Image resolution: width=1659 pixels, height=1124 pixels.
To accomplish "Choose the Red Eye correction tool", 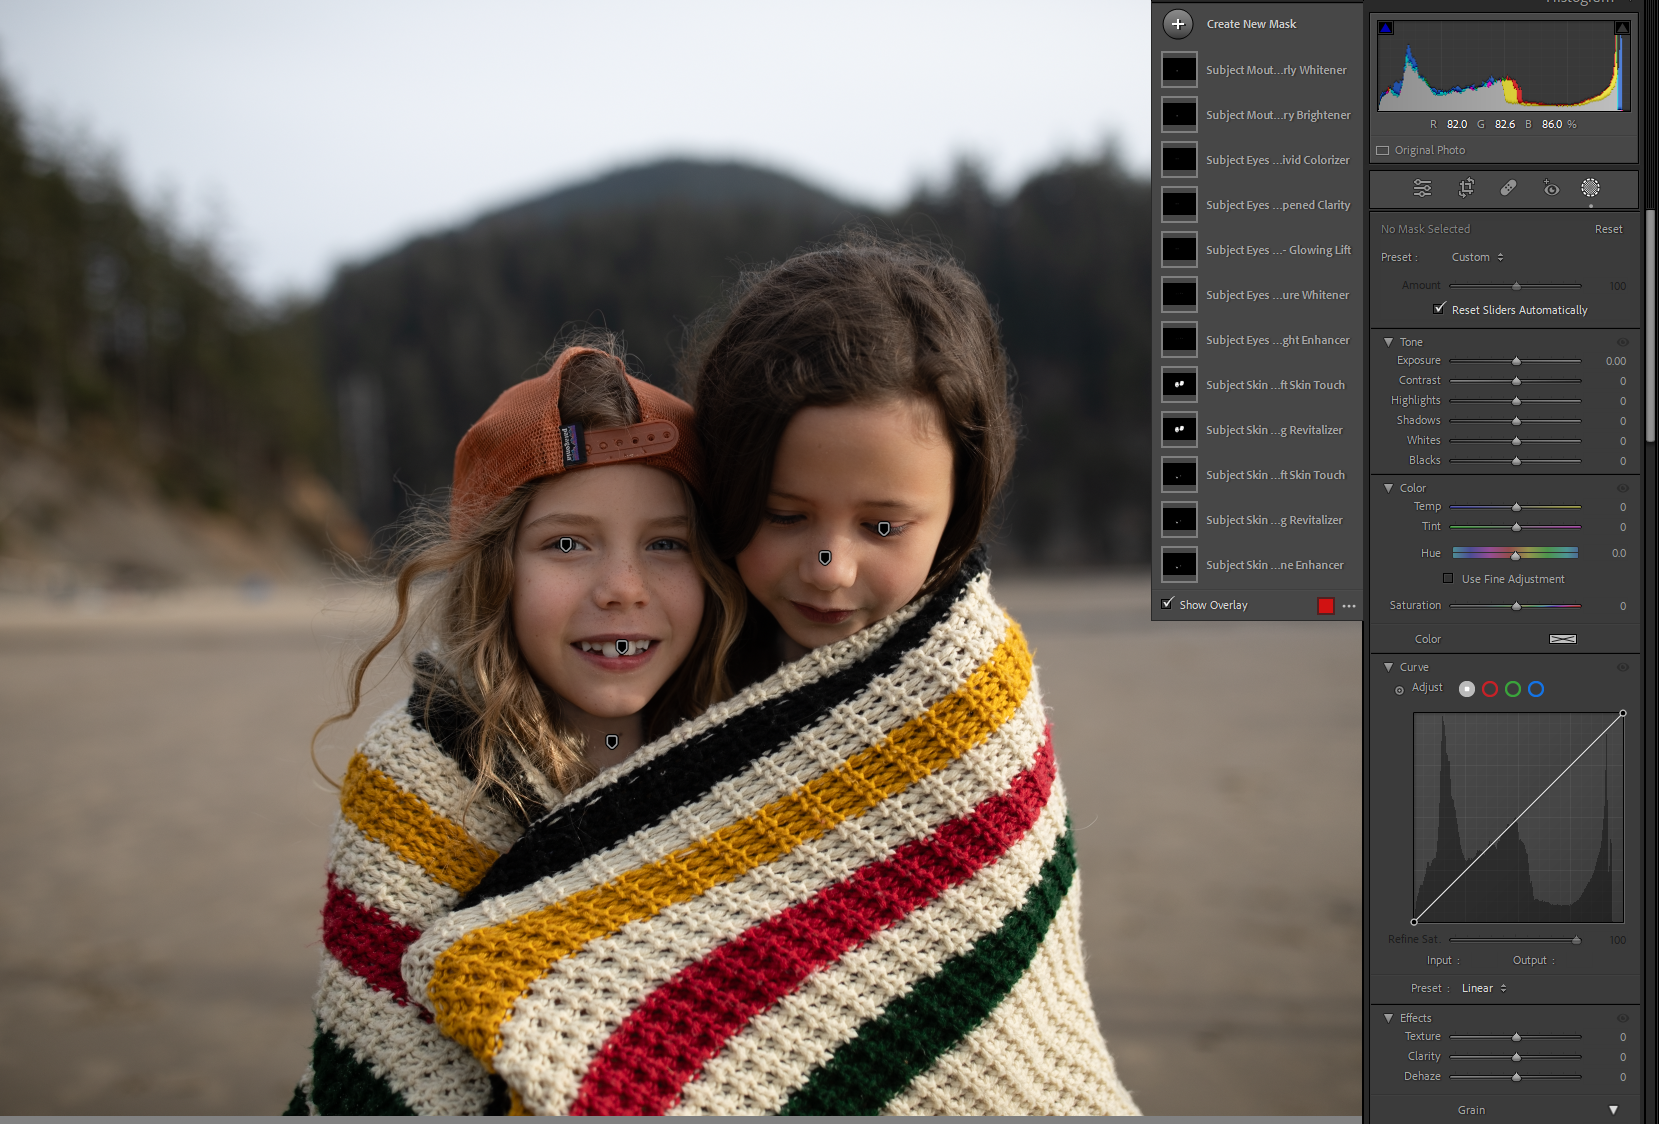I will coord(1550,188).
